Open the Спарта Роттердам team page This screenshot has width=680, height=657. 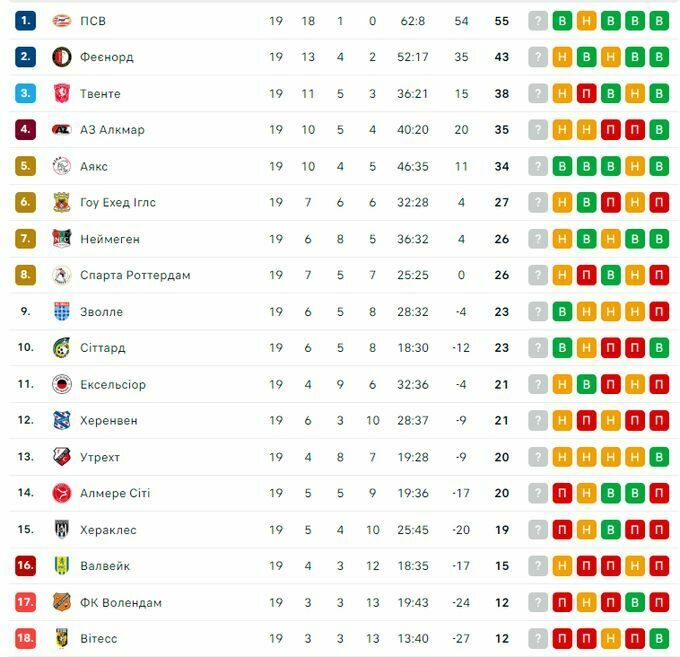[x=135, y=275]
